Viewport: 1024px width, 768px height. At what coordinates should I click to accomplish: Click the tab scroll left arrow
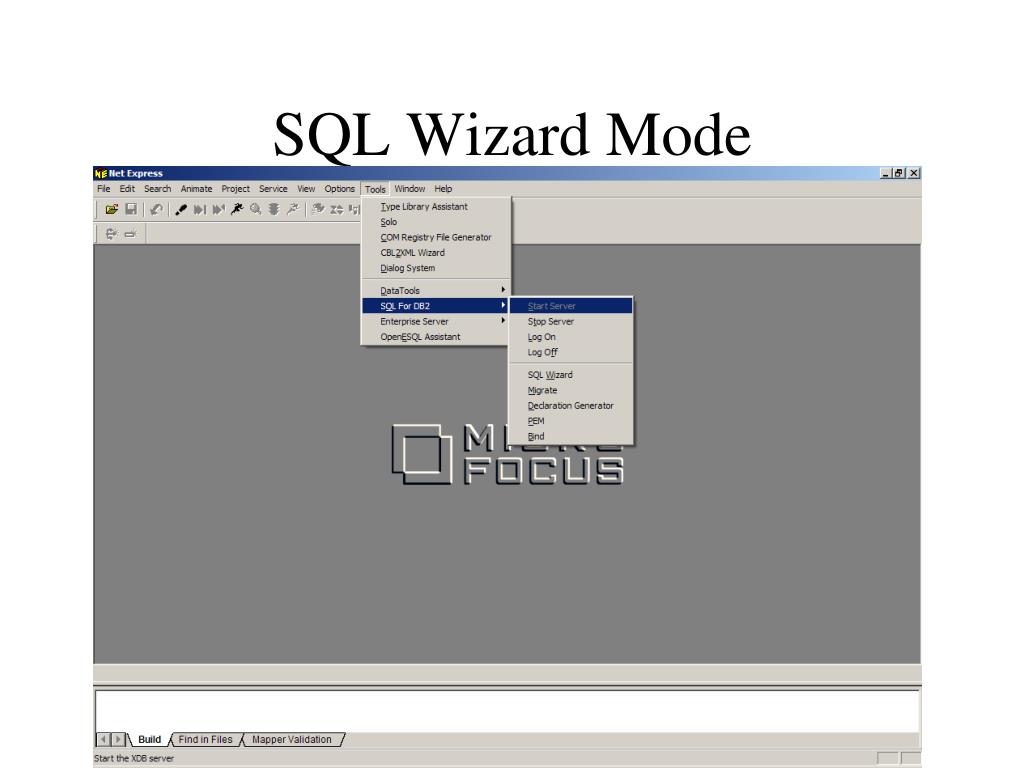(x=103, y=739)
